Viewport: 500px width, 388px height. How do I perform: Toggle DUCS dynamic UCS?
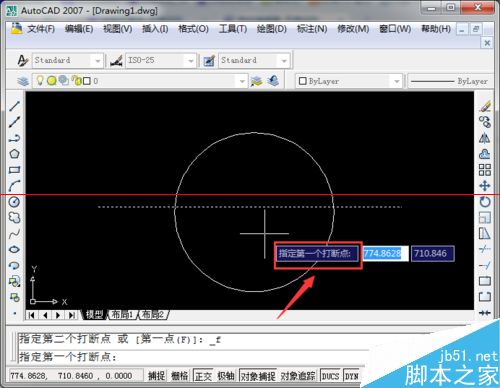click(x=330, y=376)
